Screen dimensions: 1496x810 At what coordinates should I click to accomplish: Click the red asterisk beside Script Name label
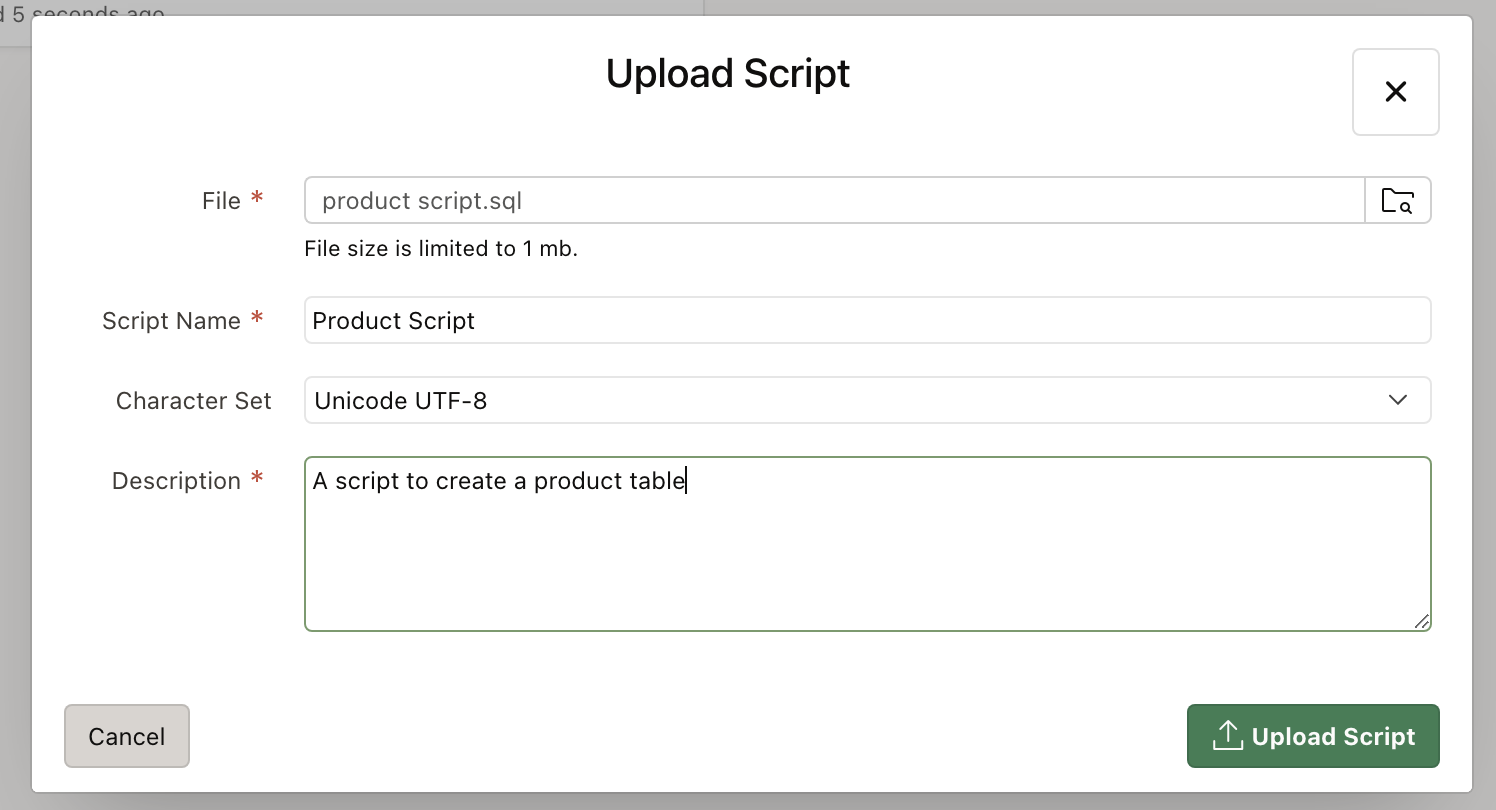257,319
